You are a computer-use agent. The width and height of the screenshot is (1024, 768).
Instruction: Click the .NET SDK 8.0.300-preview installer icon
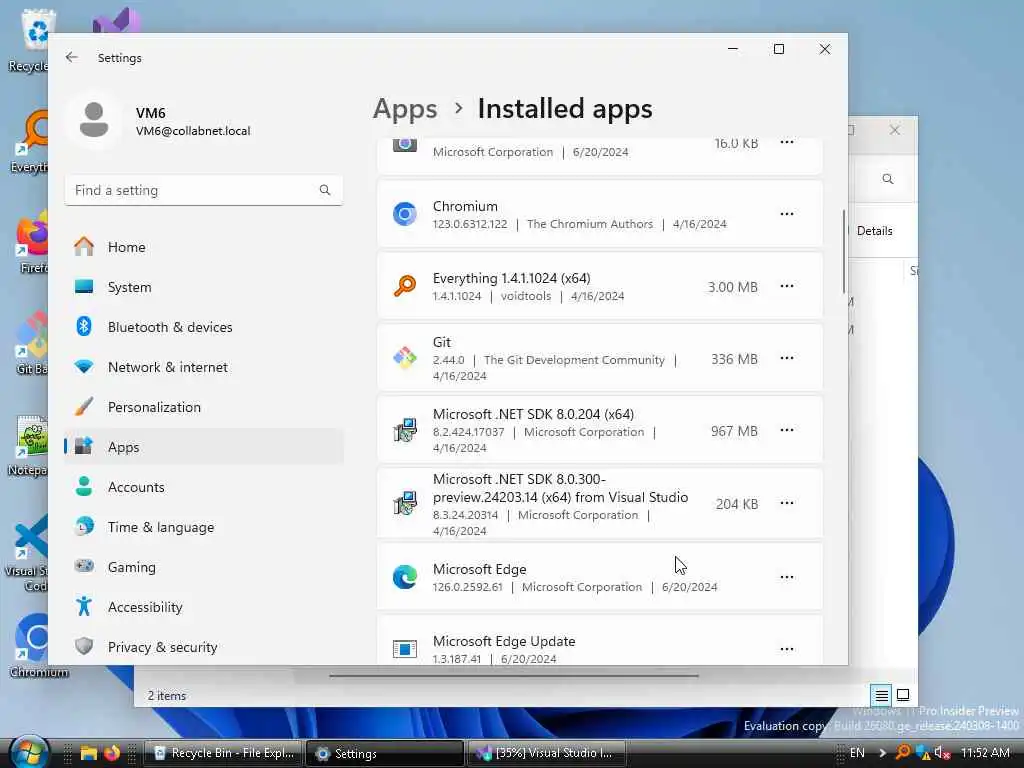[x=405, y=503]
